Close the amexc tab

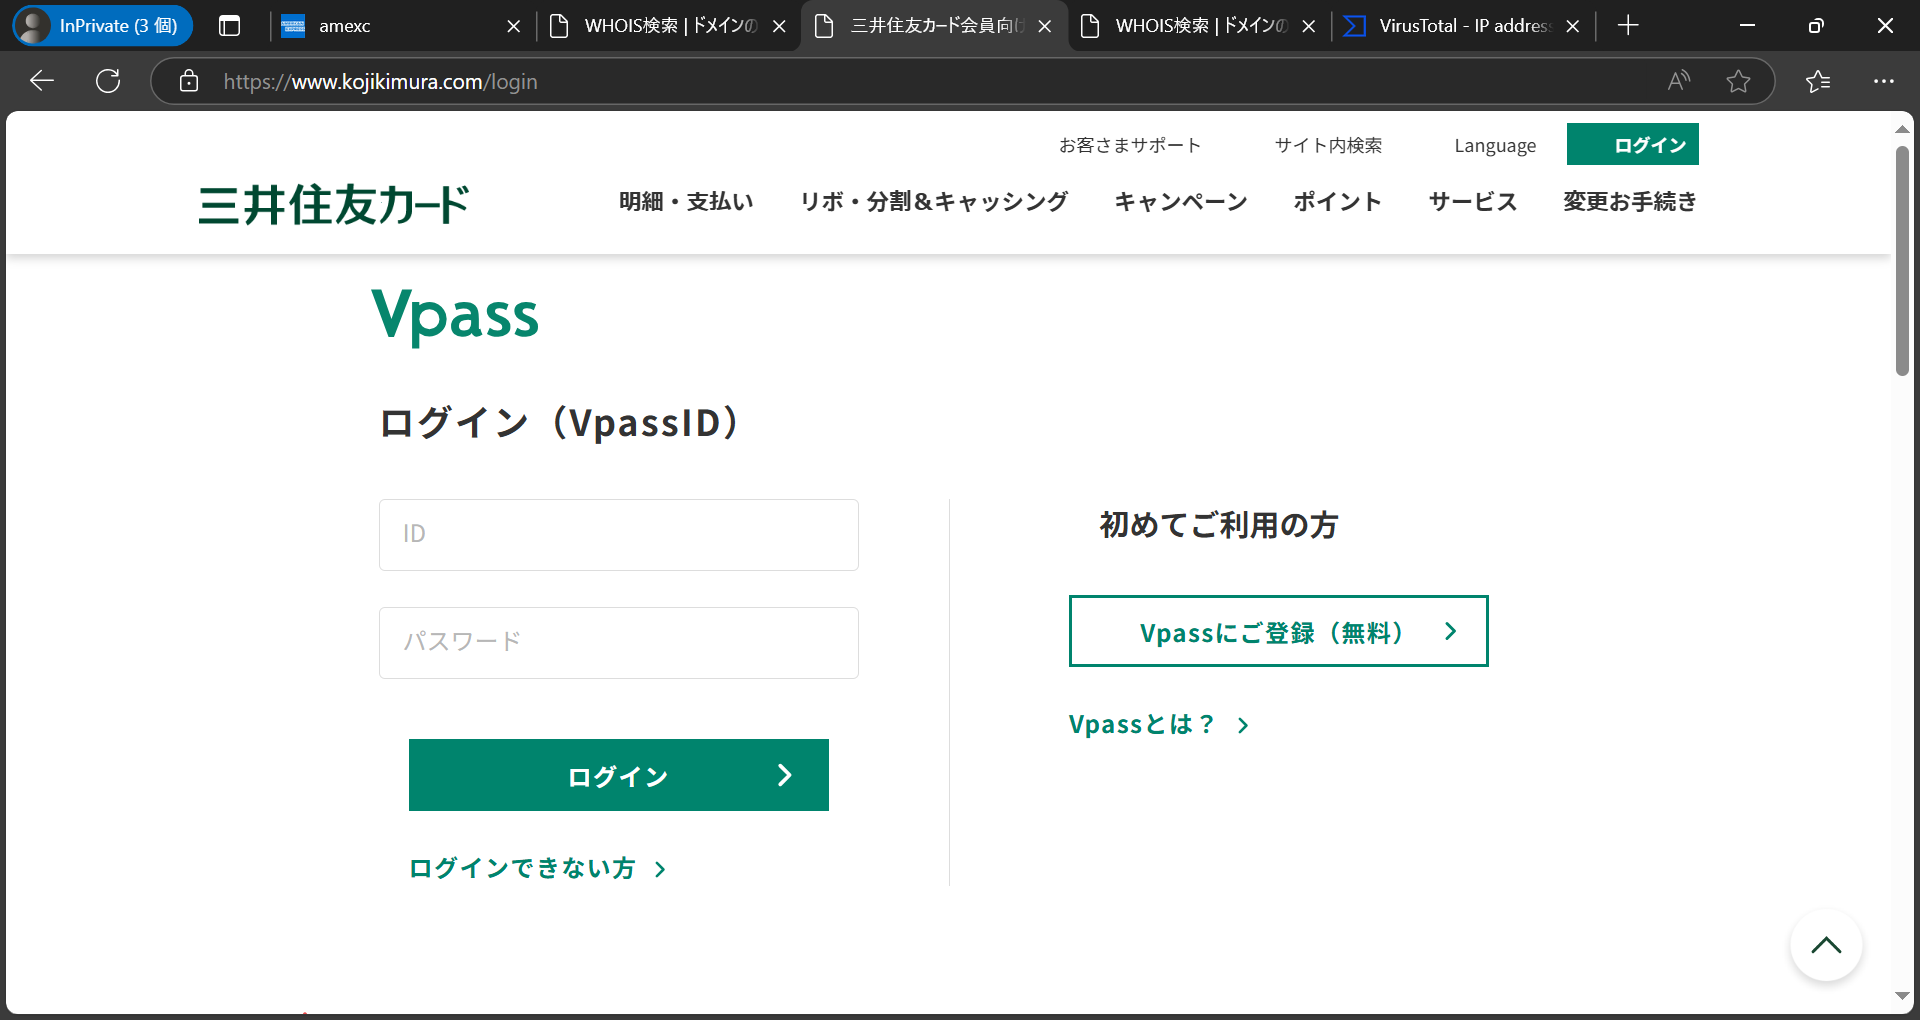(514, 26)
